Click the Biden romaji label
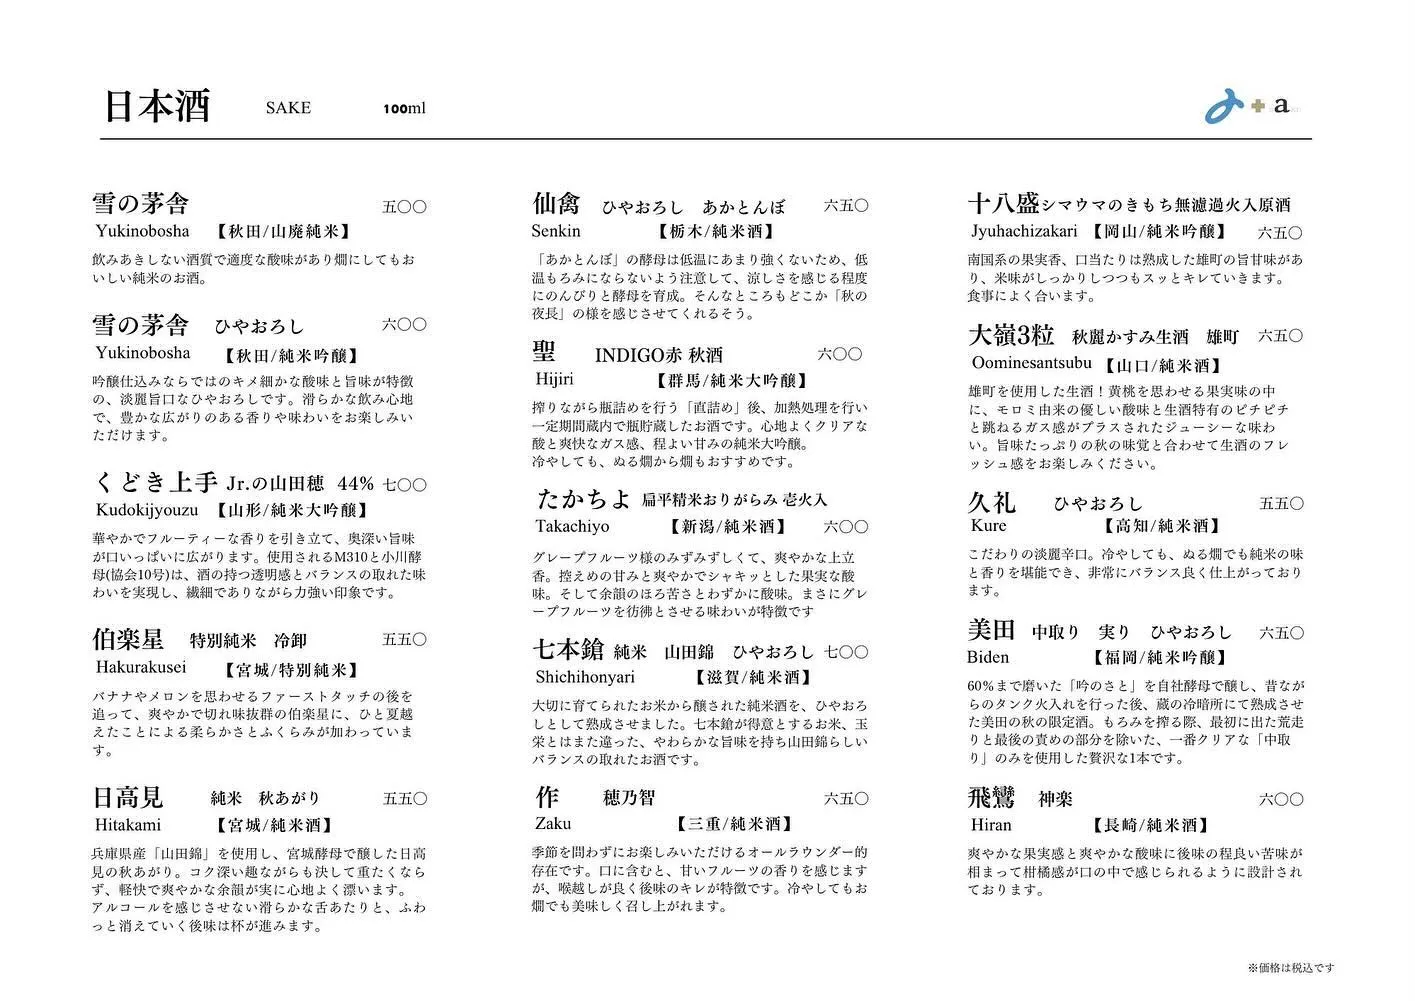 click(x=988, y=658)
